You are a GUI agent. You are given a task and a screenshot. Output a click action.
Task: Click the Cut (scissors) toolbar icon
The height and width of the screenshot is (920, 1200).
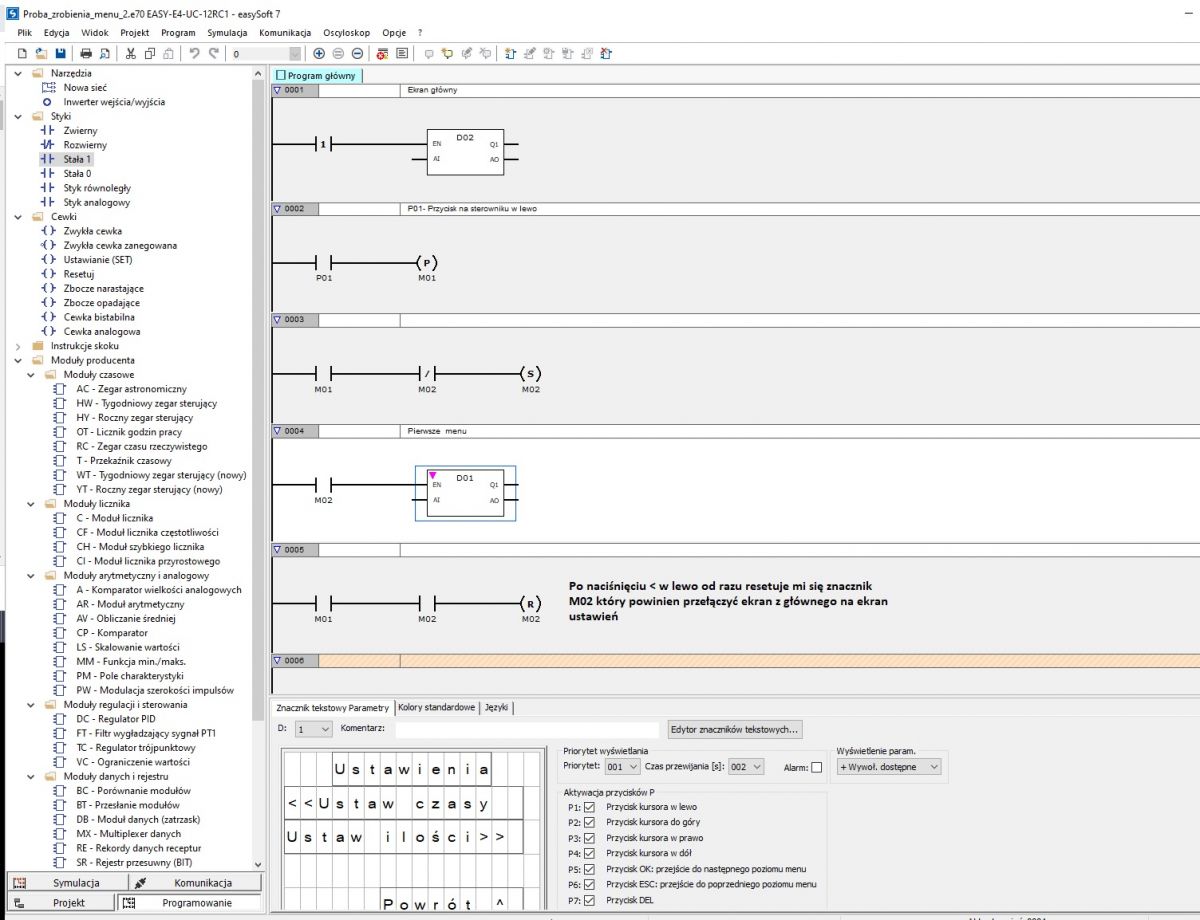[x=130, y=53]
